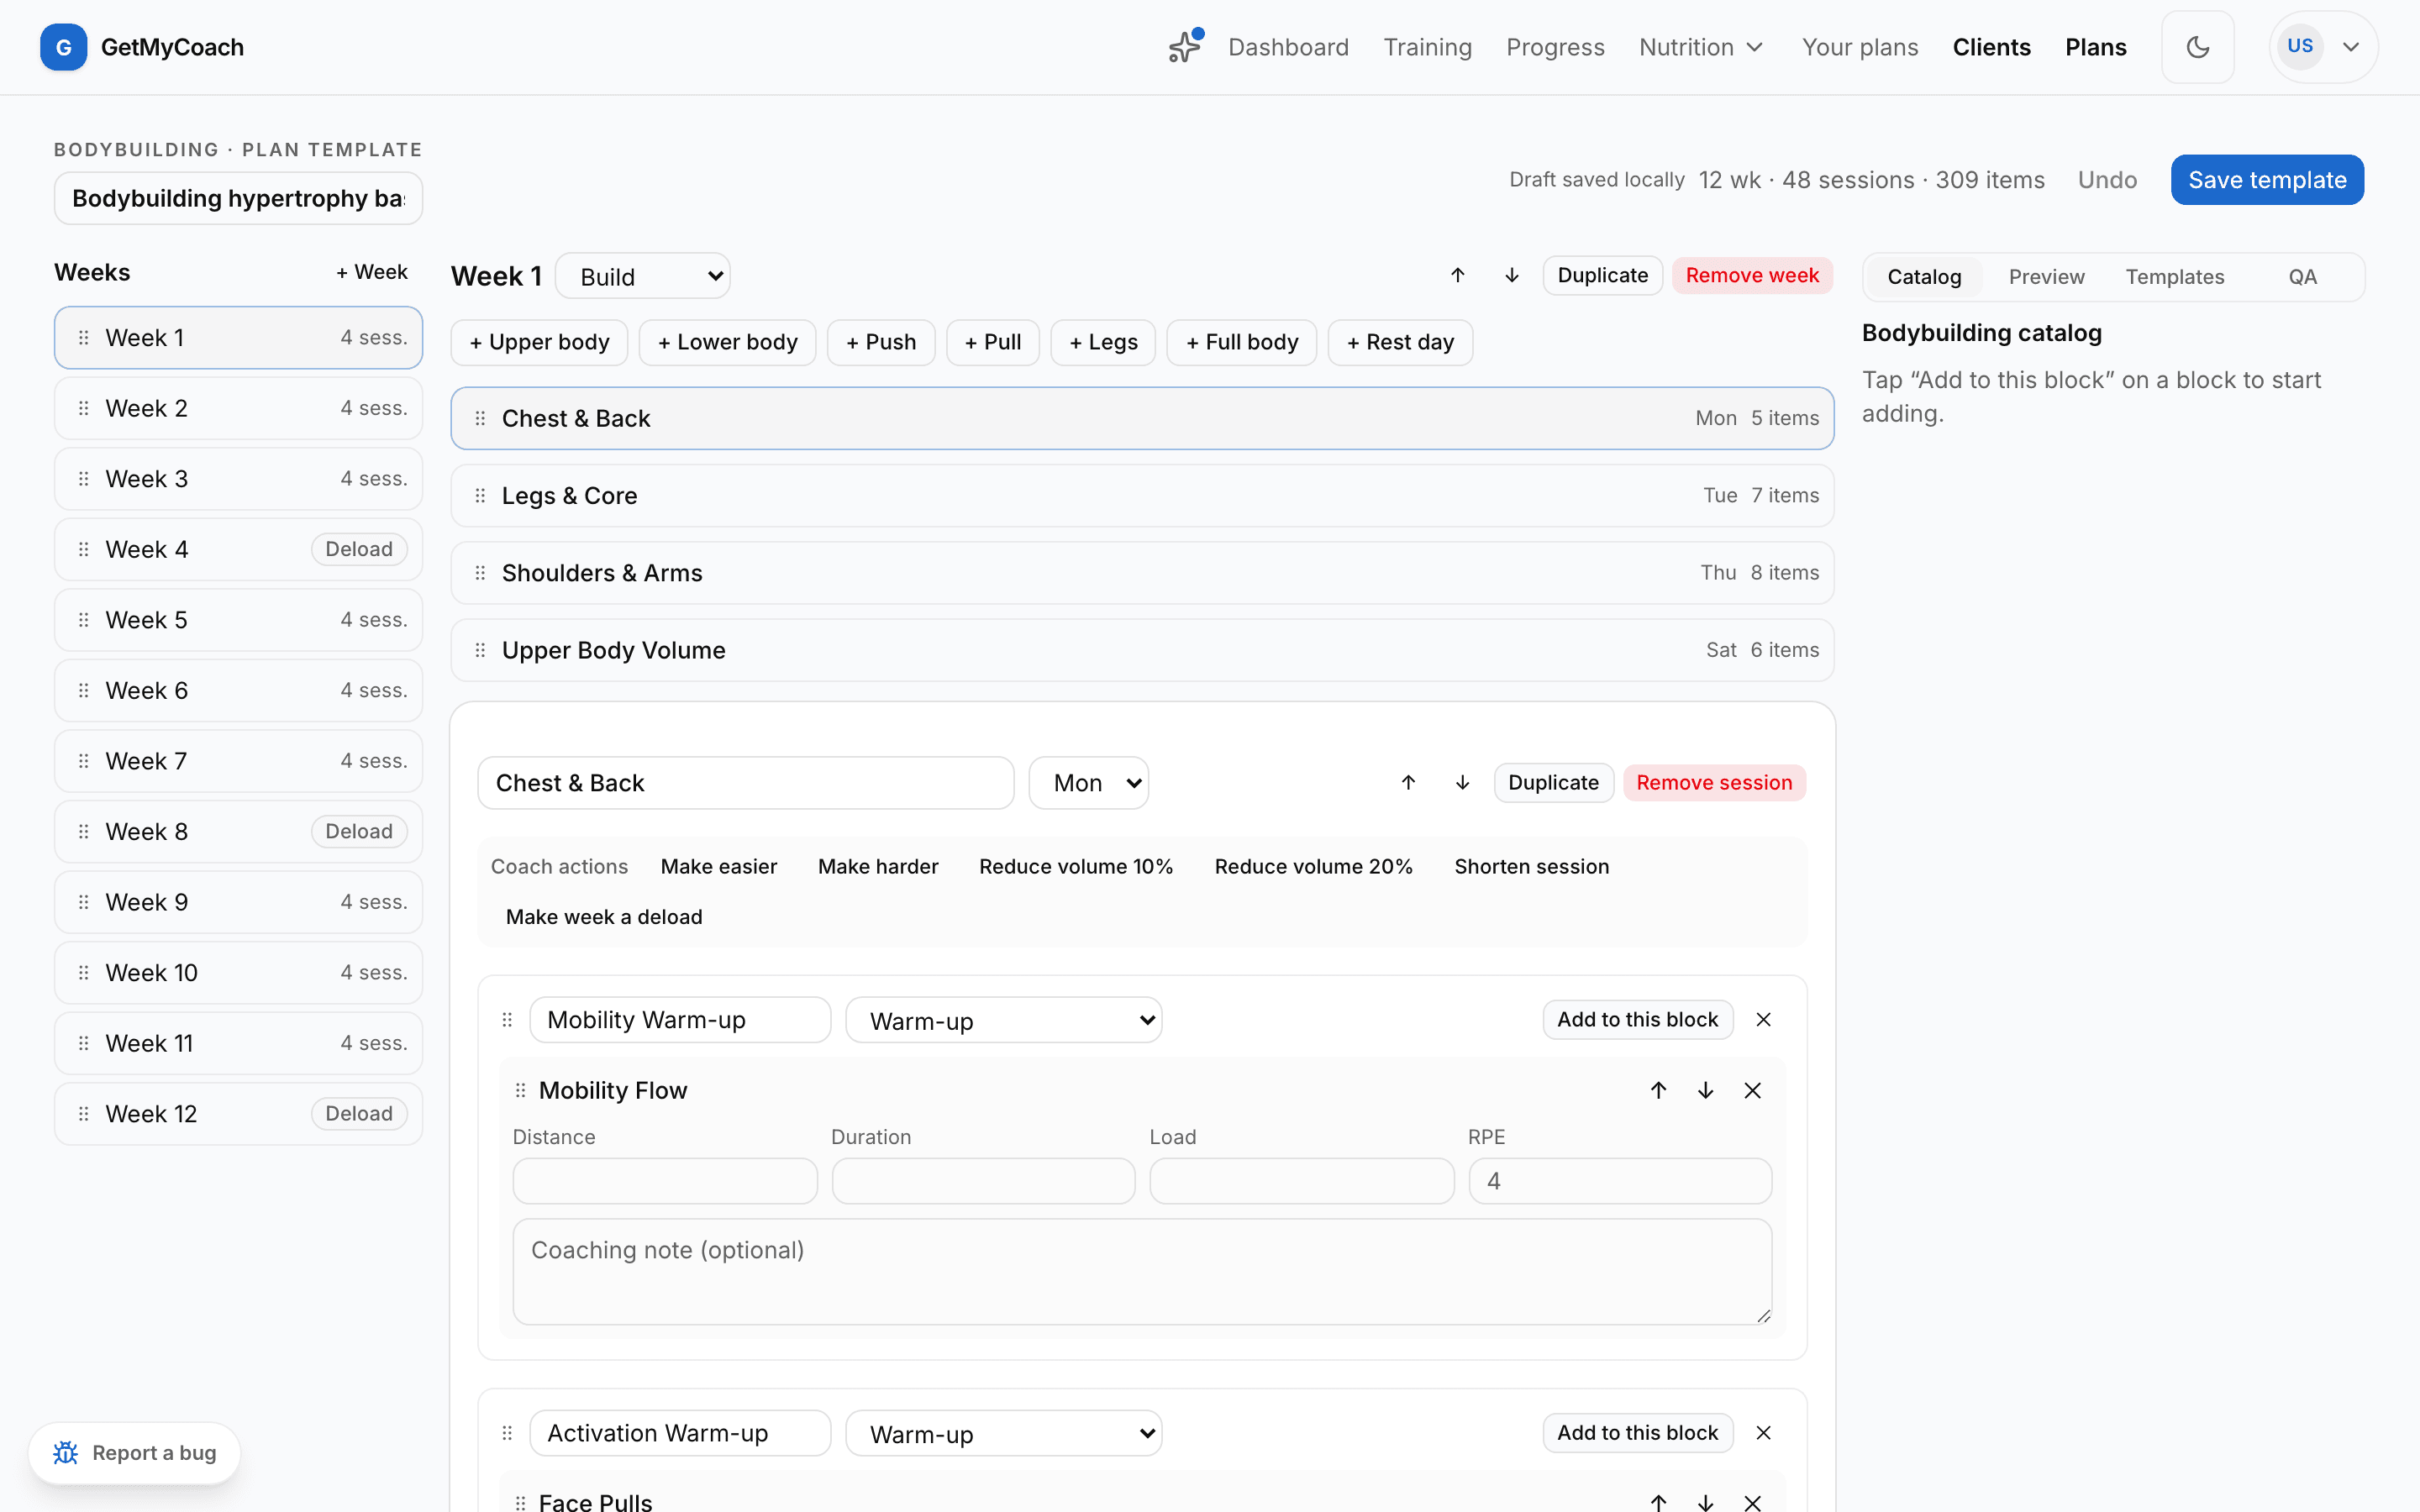Move Mobility Flow exercise up
Viewport: 2420px width, 1512px height.
point(1658,1090)
